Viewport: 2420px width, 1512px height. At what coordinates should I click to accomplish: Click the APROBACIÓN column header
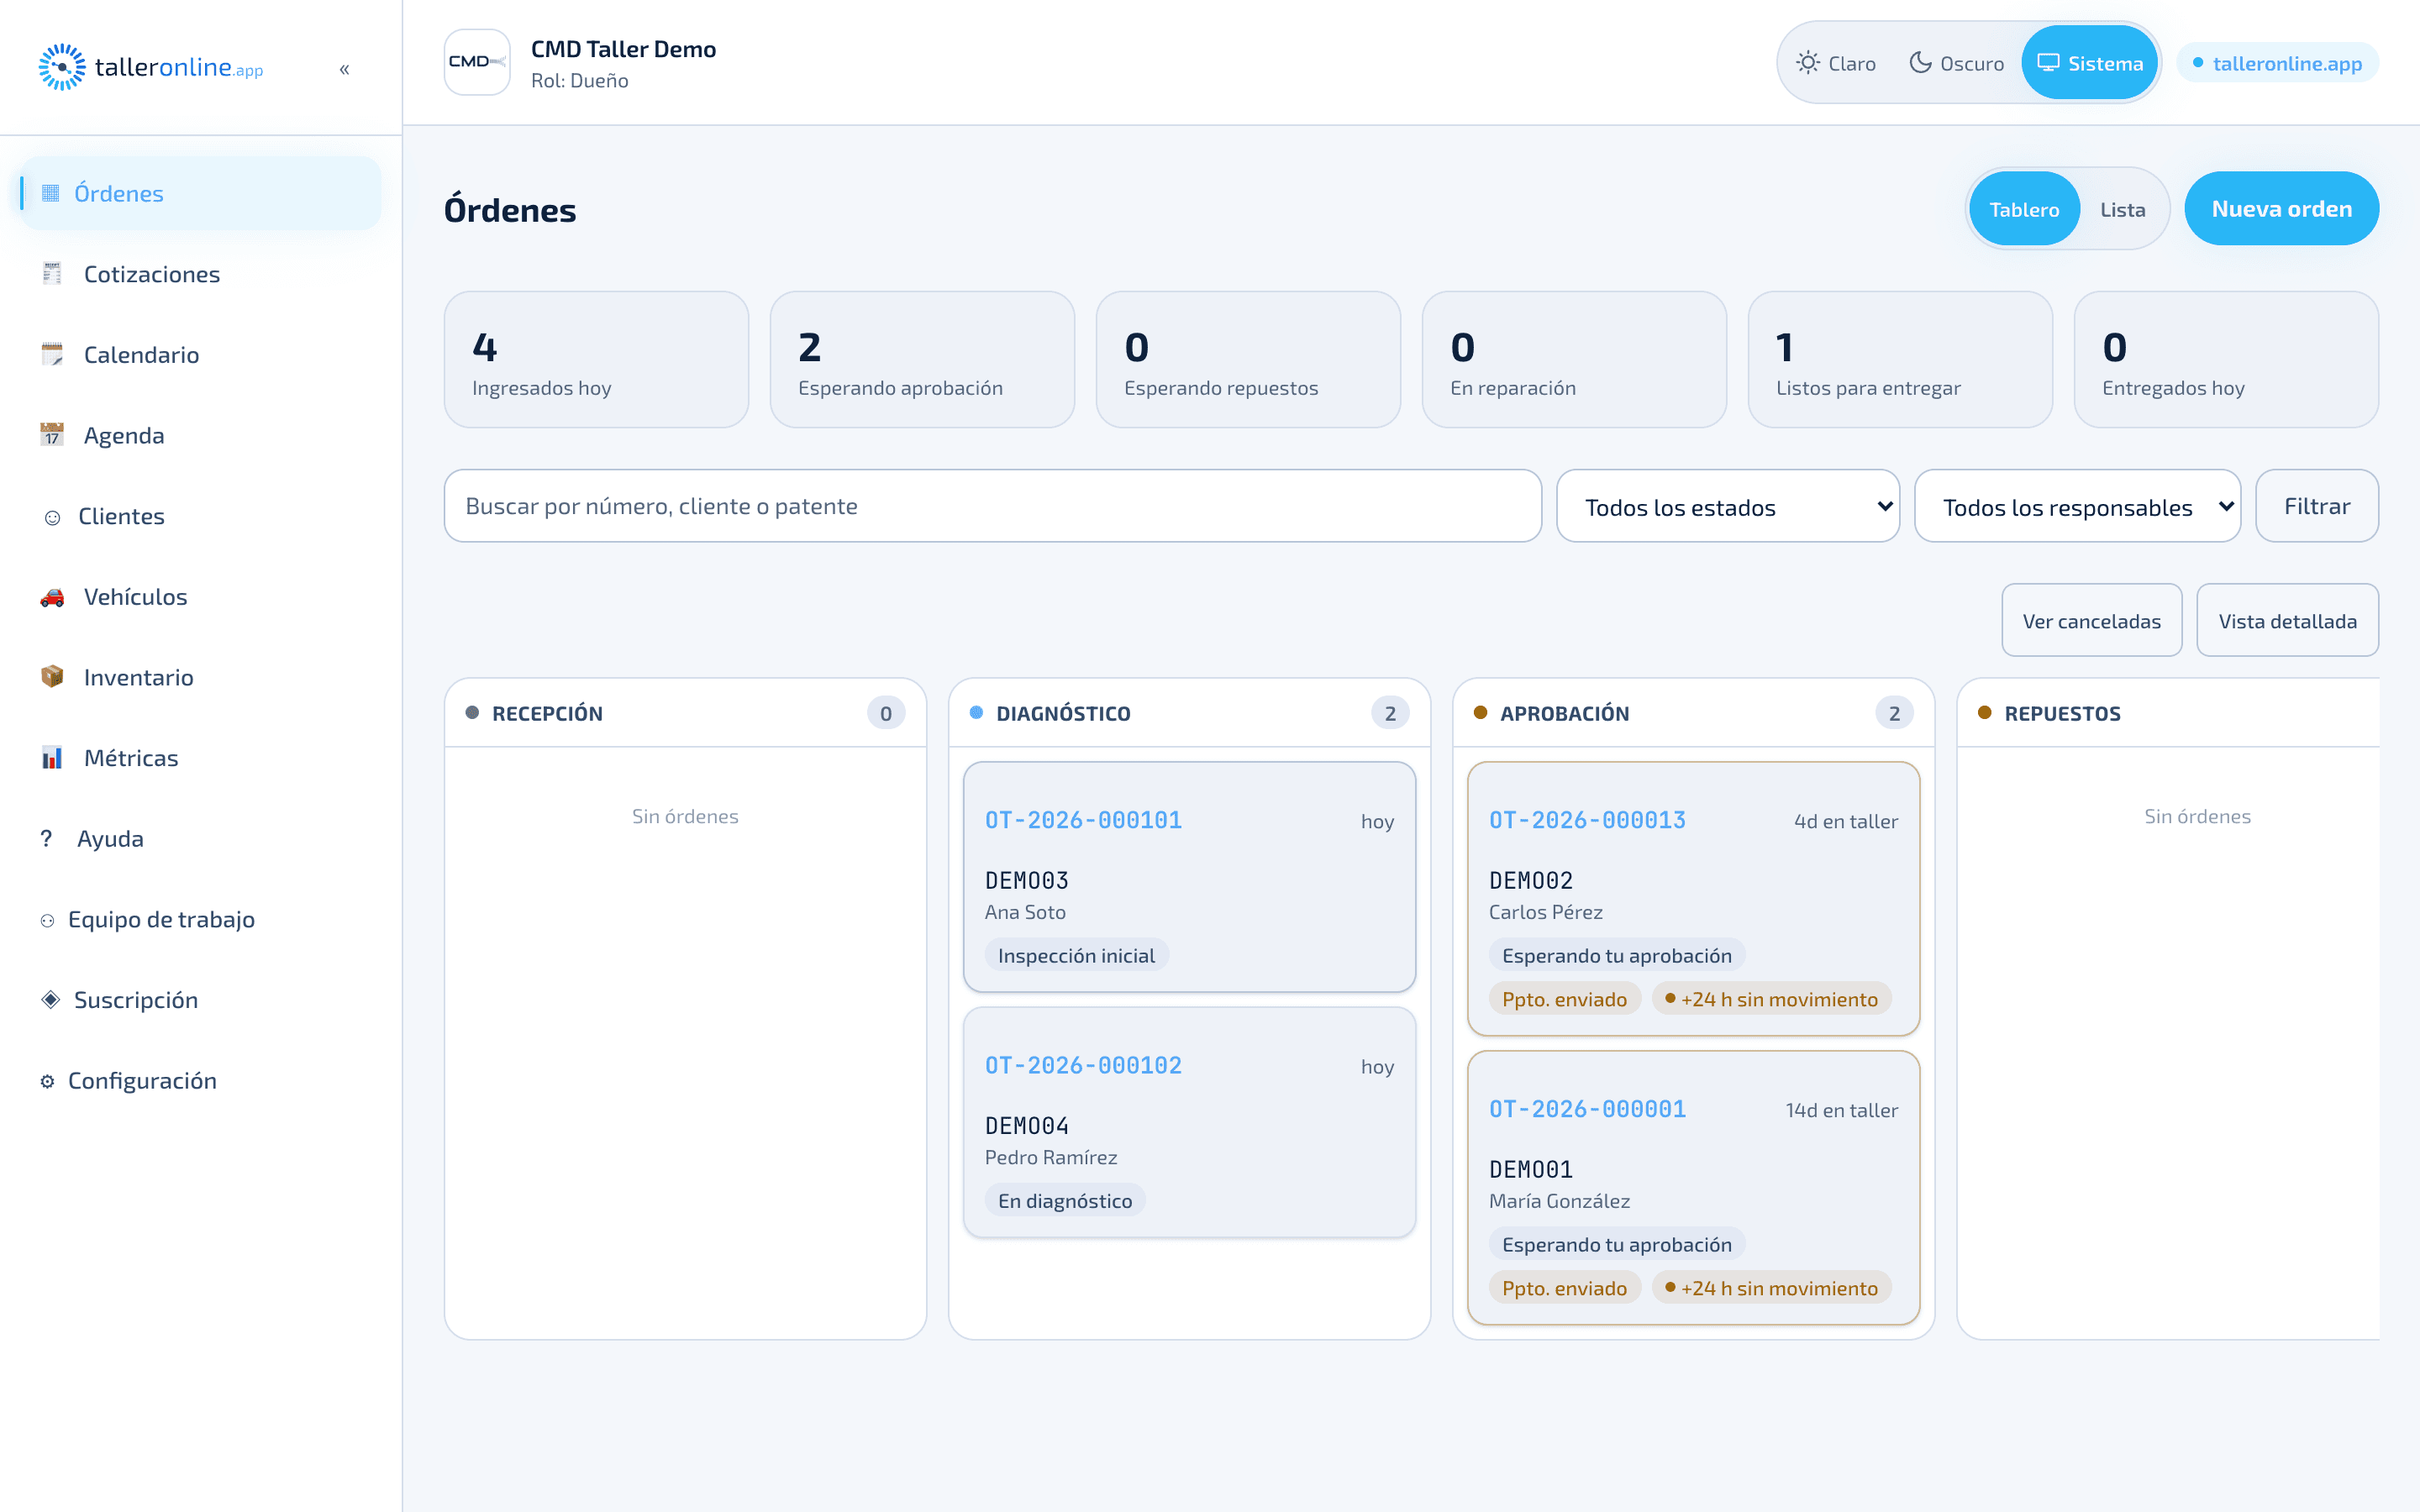1693,713
